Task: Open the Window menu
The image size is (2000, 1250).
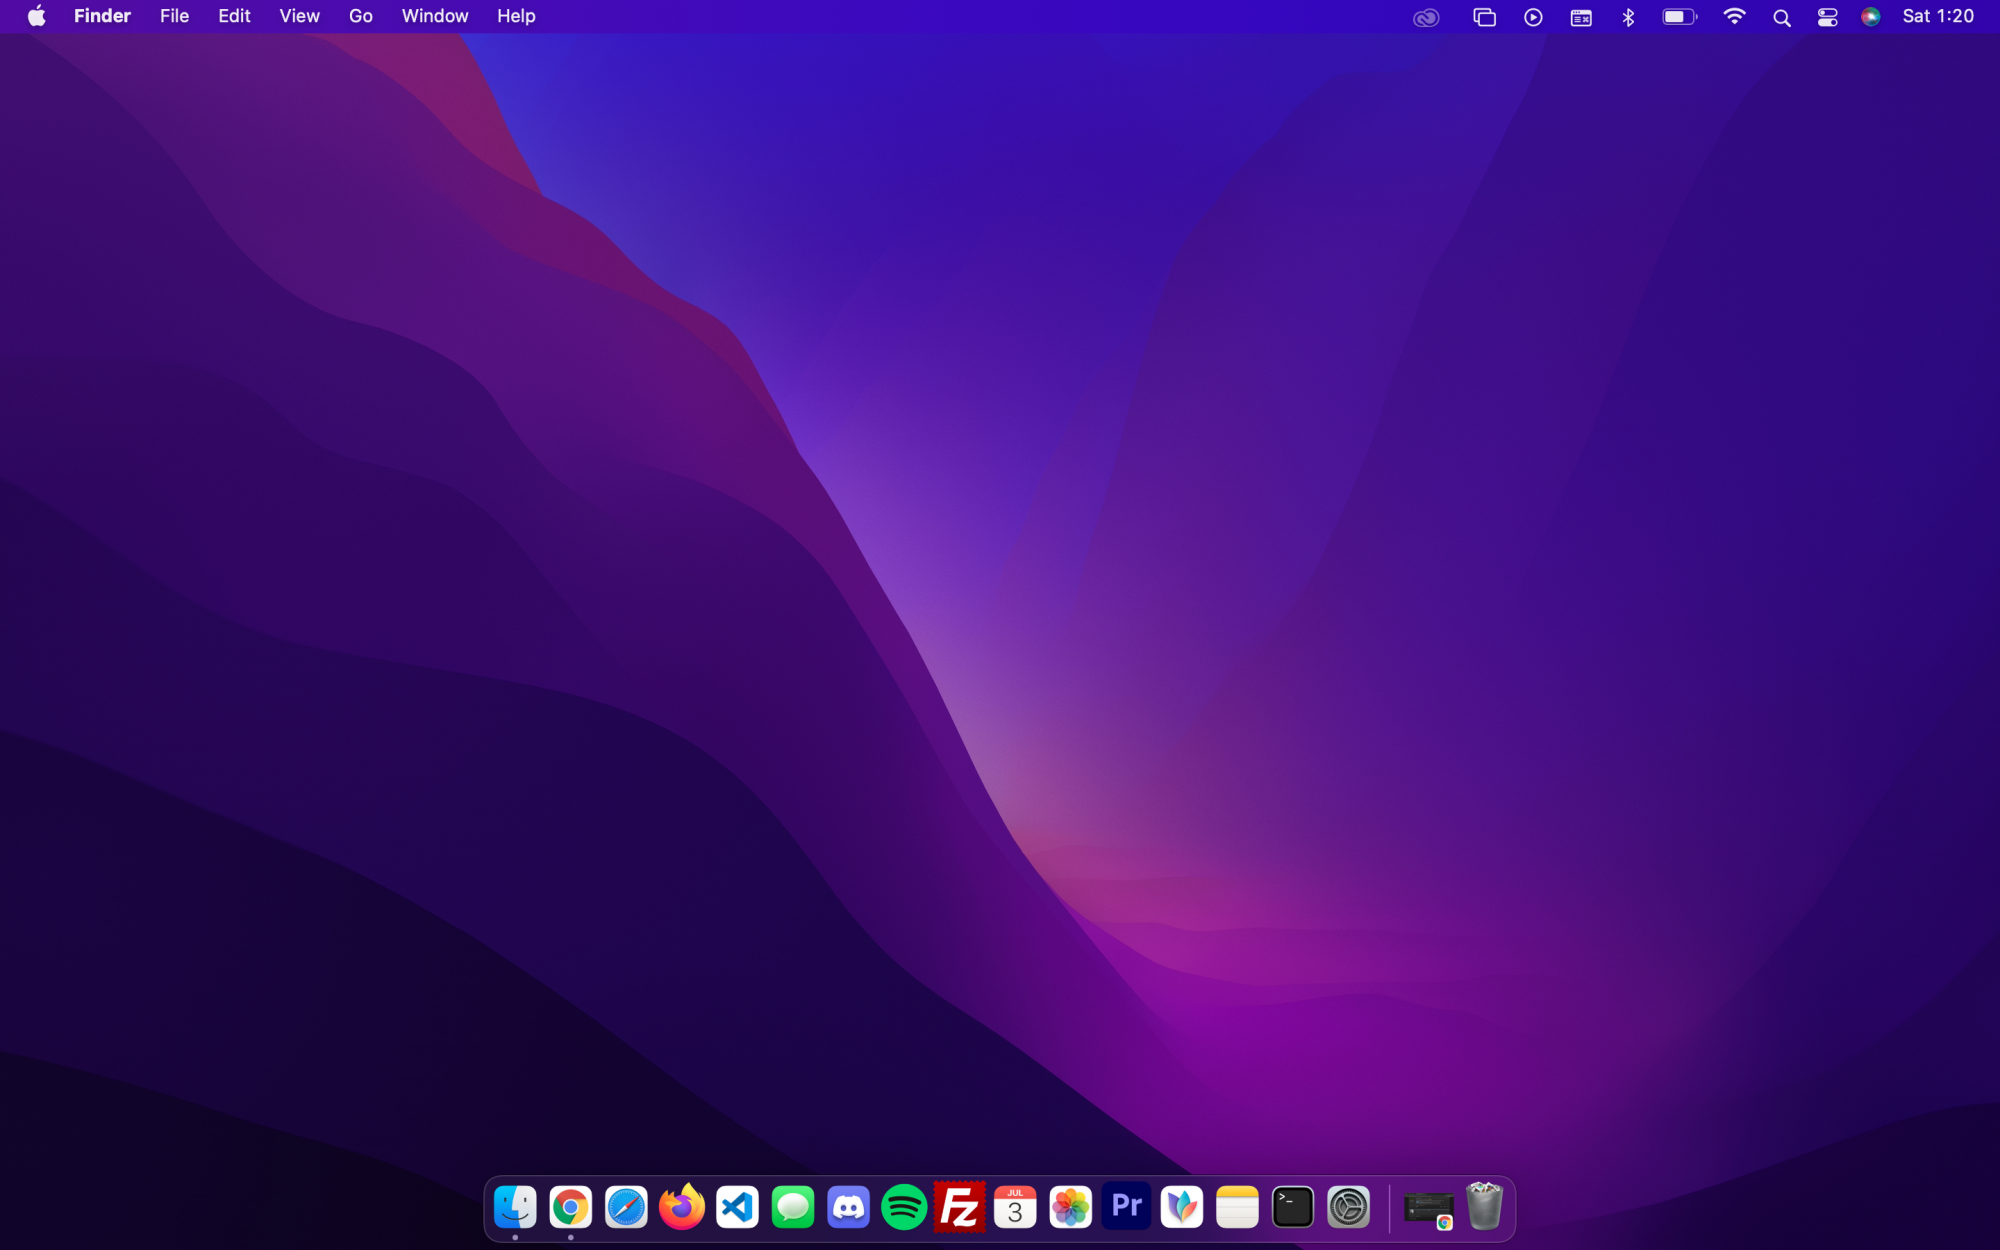Action: (x=435, y=16)
